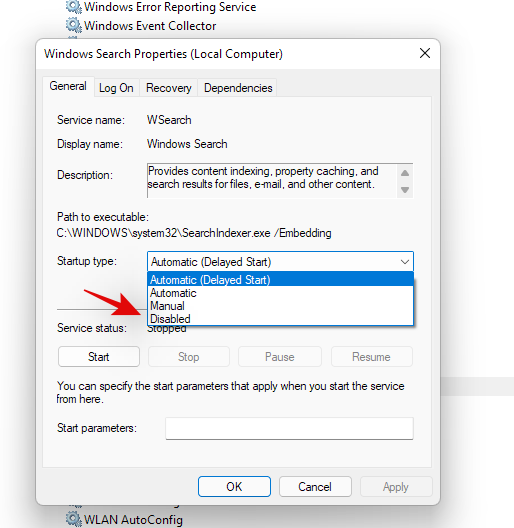Open the Log On tab
The image size is (514, 528).
[116, 88]
